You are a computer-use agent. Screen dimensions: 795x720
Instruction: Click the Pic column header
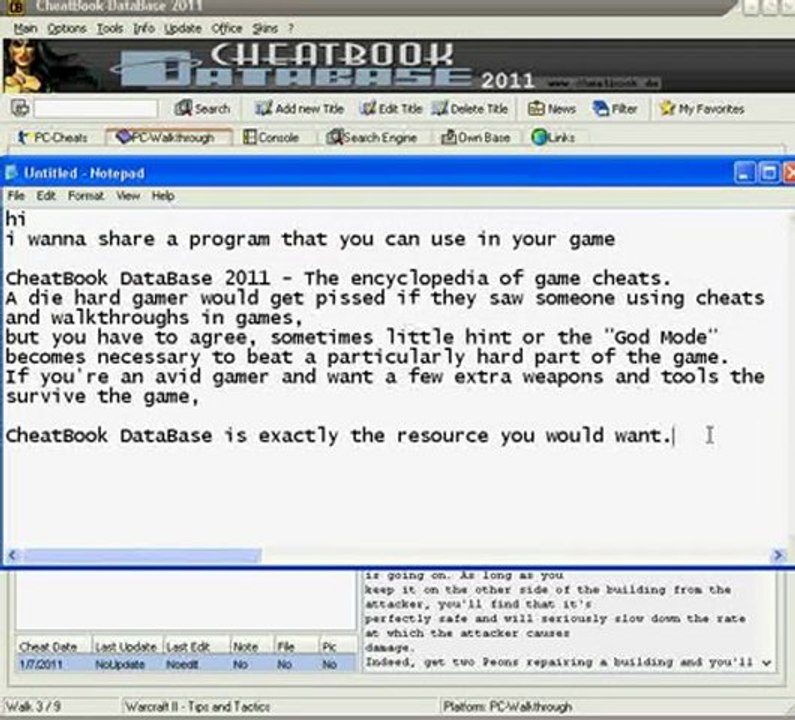pyautogui.click(x=337, y=646)
